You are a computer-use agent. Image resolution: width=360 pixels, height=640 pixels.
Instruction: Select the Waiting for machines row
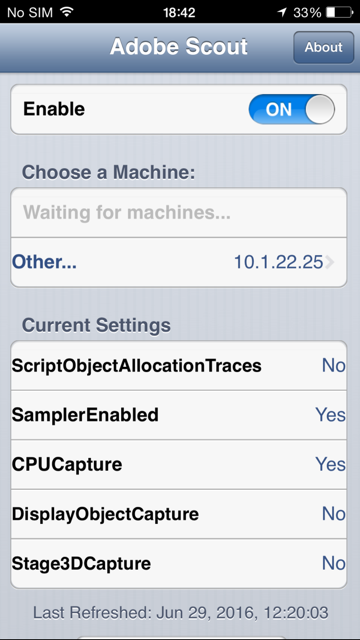point(179,213)
